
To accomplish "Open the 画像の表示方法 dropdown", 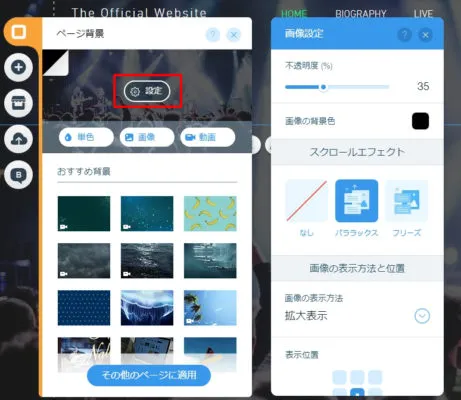I will [422, 316].
